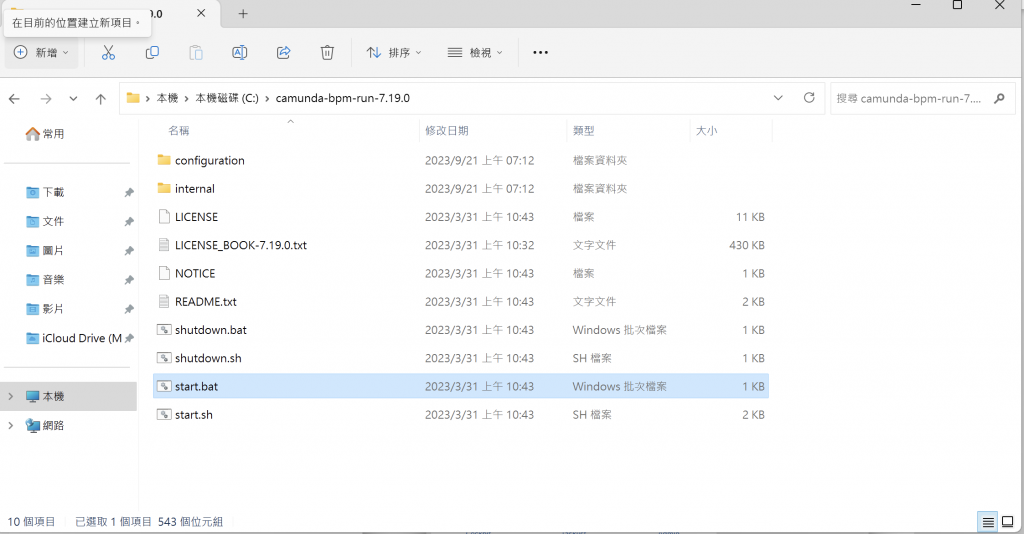The image size is (1024, 534).
Task: Go up one folder level
Action: [101, 99]
